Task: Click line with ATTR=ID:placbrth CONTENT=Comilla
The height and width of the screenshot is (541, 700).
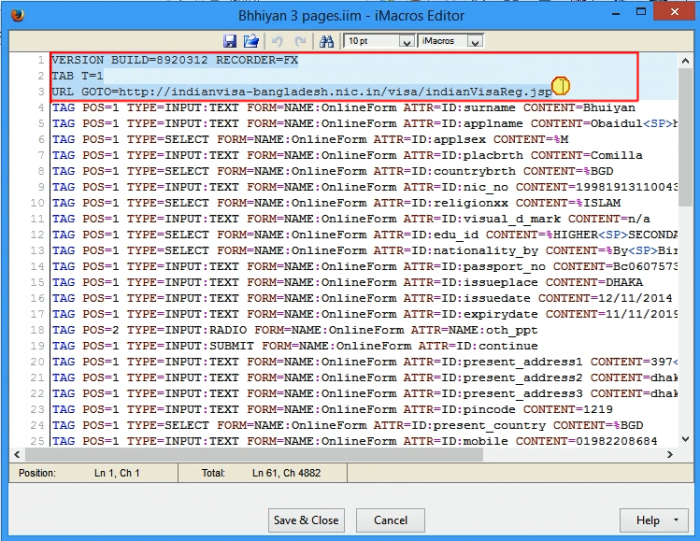Action: (347, 155)
